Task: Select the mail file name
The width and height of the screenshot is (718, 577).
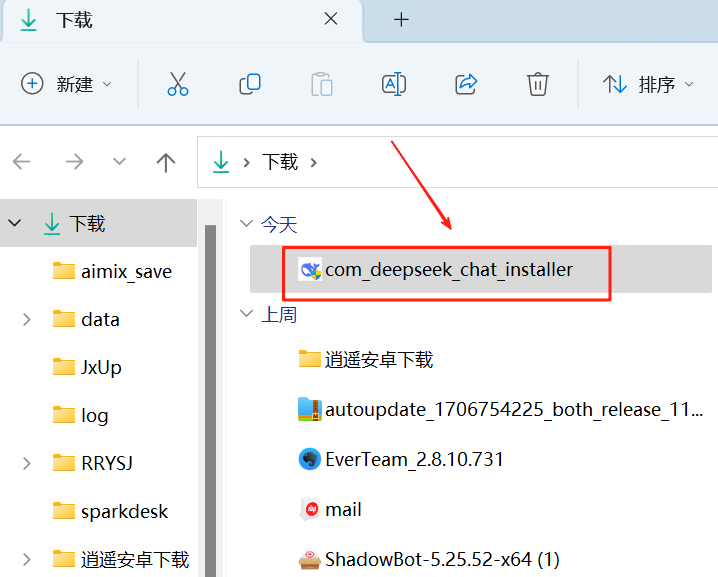Action: pyautogui.click(x=343, y=509)
